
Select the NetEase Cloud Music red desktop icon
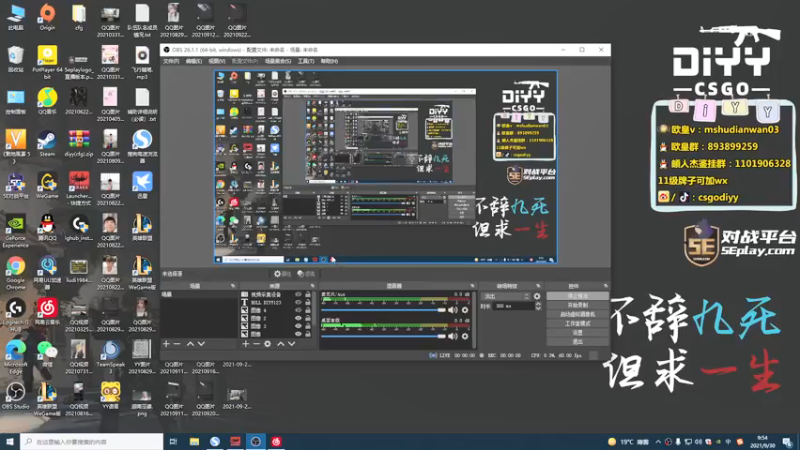(x=47, y=312)
